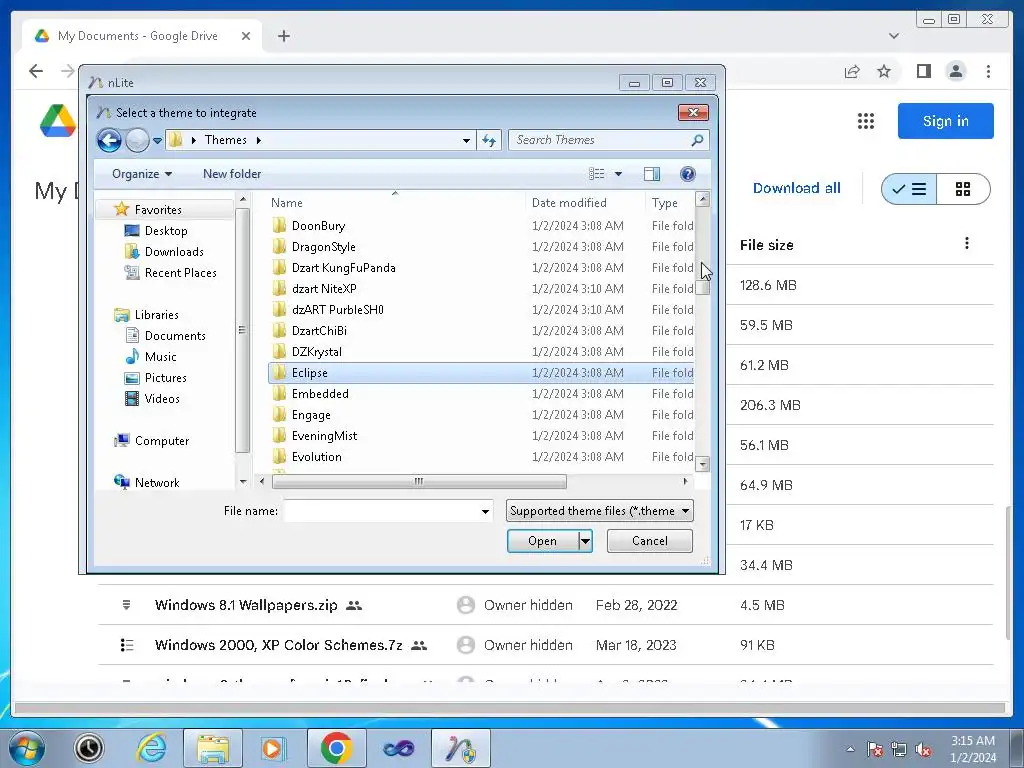Open Downloads in the navigation pane

click(174, 251)
